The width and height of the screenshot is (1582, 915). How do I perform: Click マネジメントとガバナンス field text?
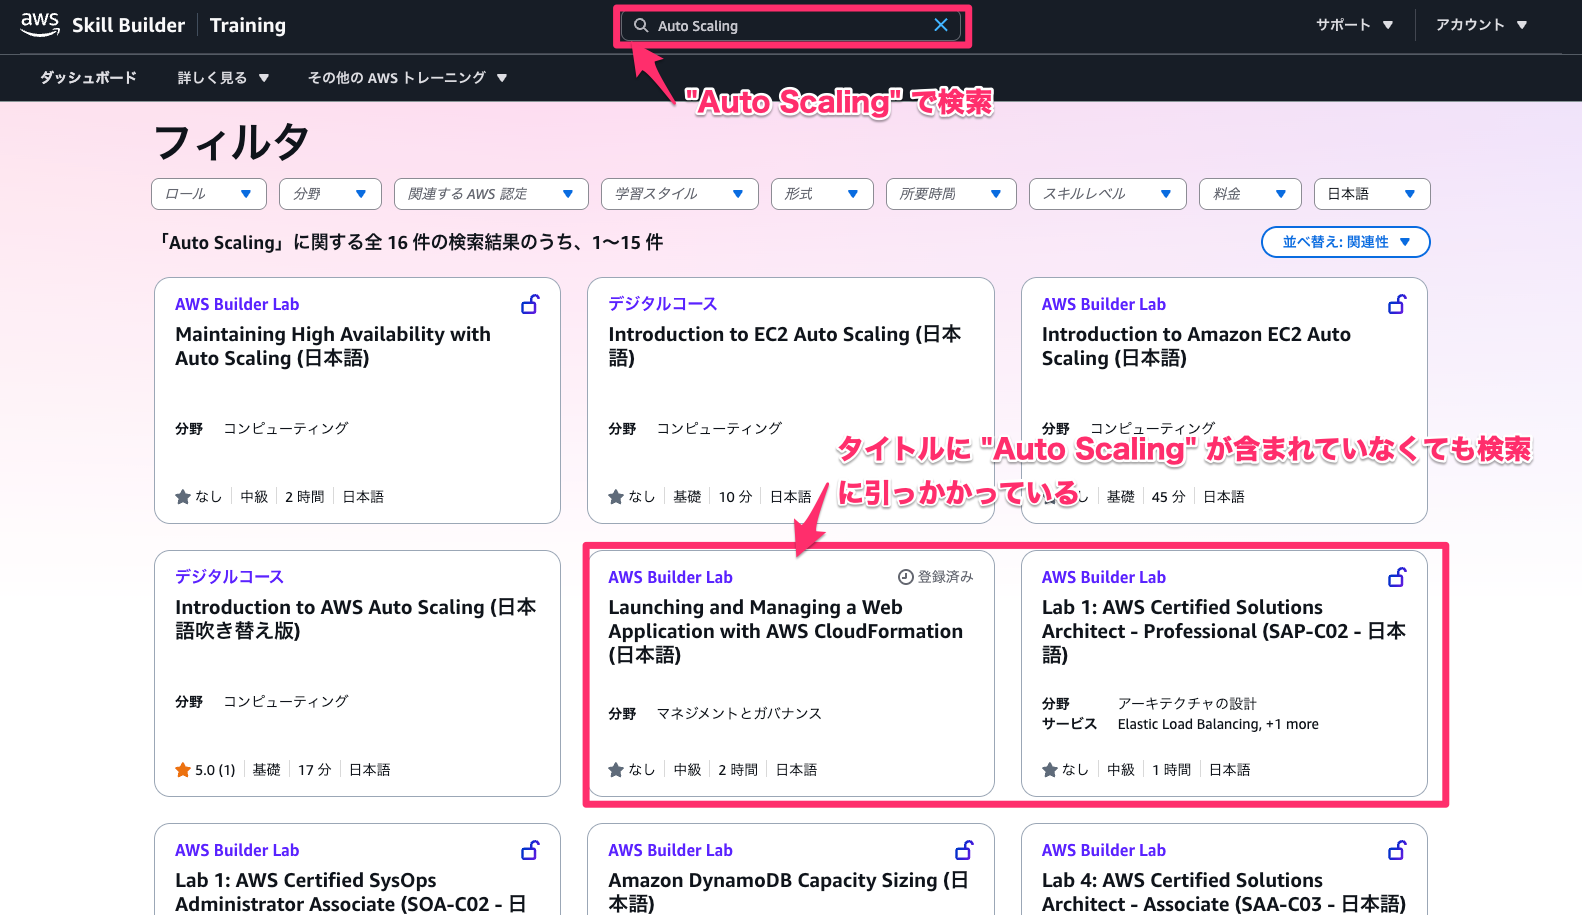[x=739, y=713]
